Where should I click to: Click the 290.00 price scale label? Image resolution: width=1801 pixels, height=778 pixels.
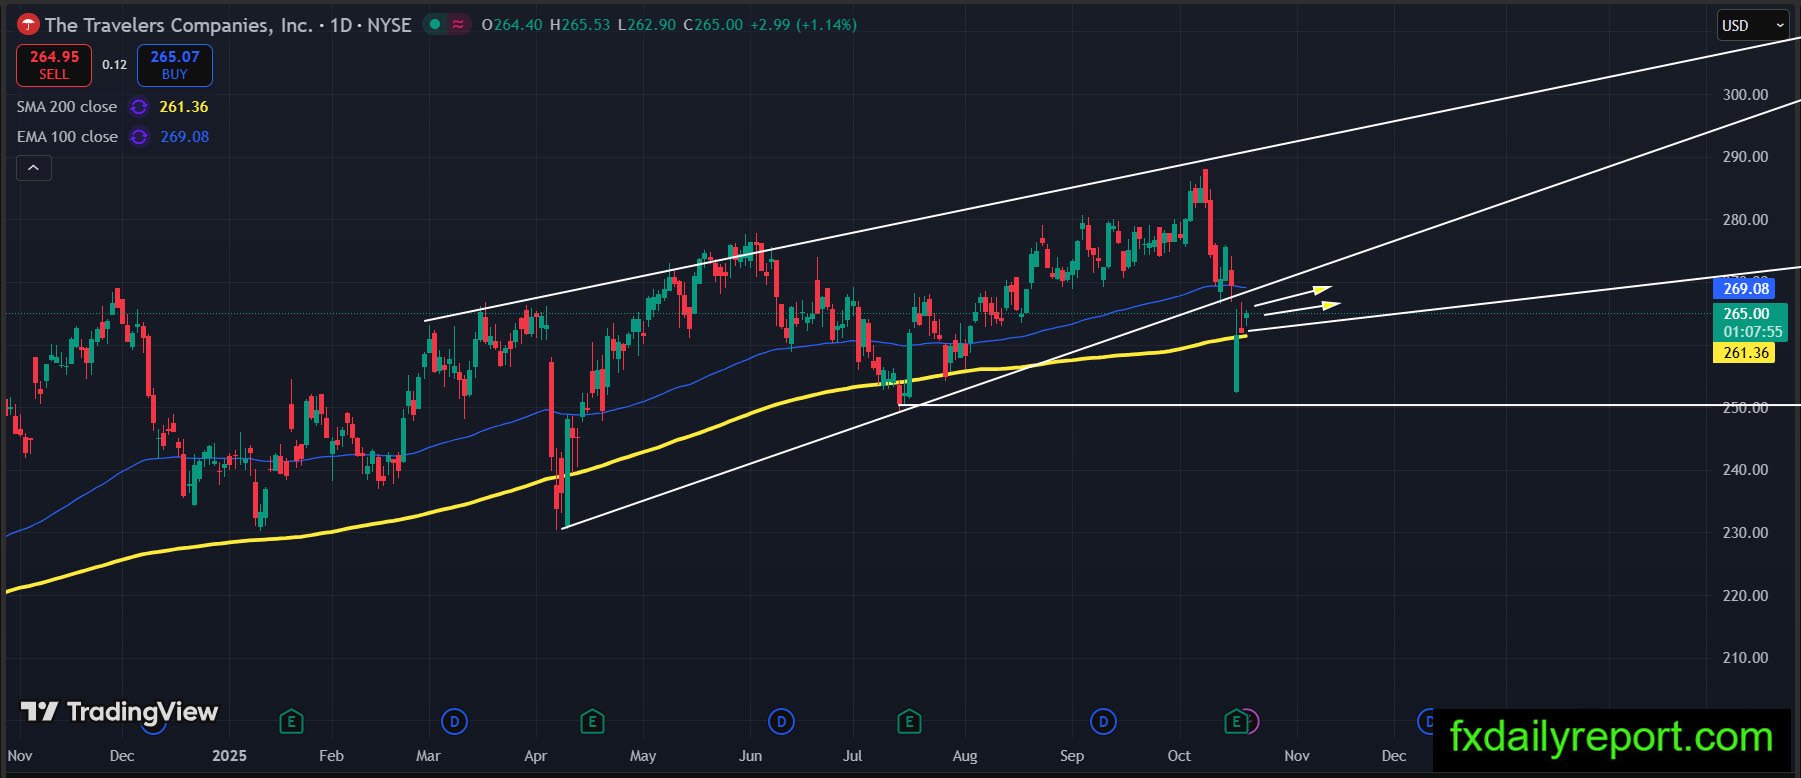[1745, 157]
